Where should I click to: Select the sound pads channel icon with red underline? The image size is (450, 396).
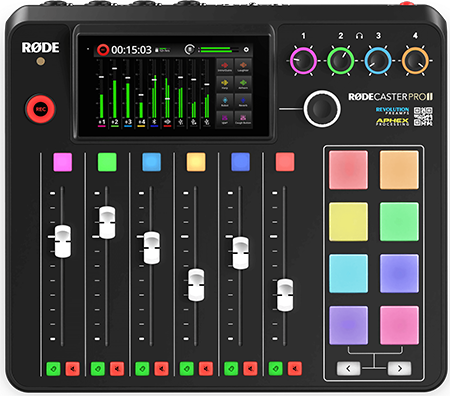pos(167,122)
